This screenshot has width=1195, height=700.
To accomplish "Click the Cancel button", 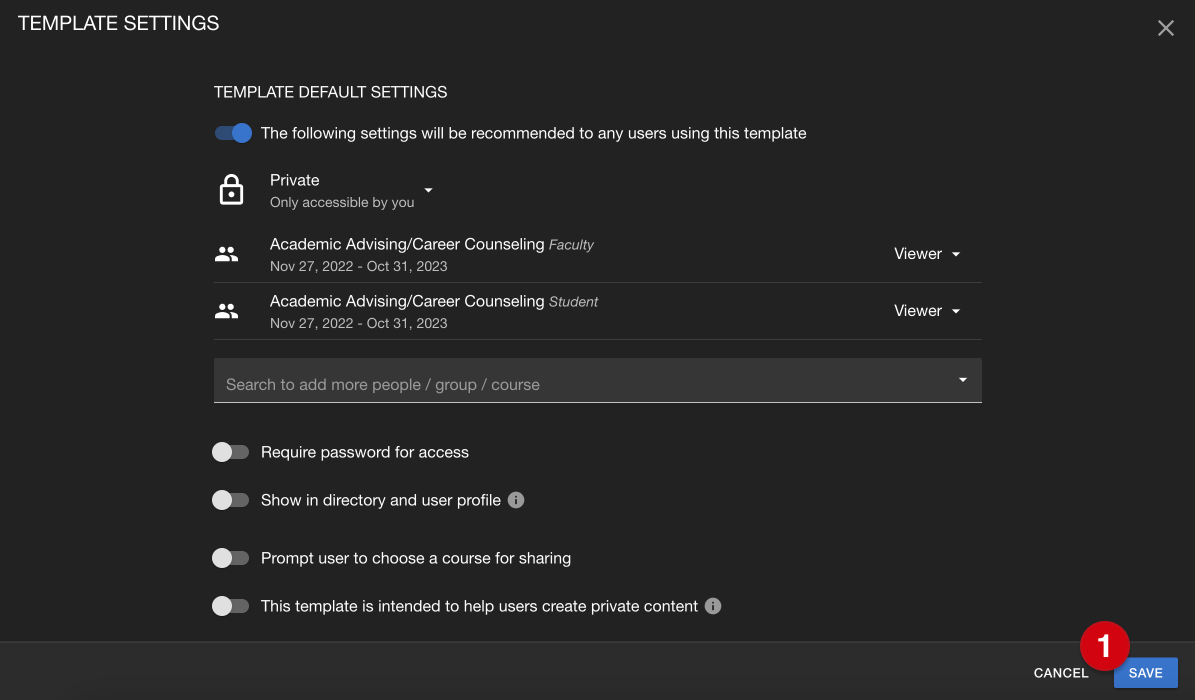I will (x=1060, y=673).
